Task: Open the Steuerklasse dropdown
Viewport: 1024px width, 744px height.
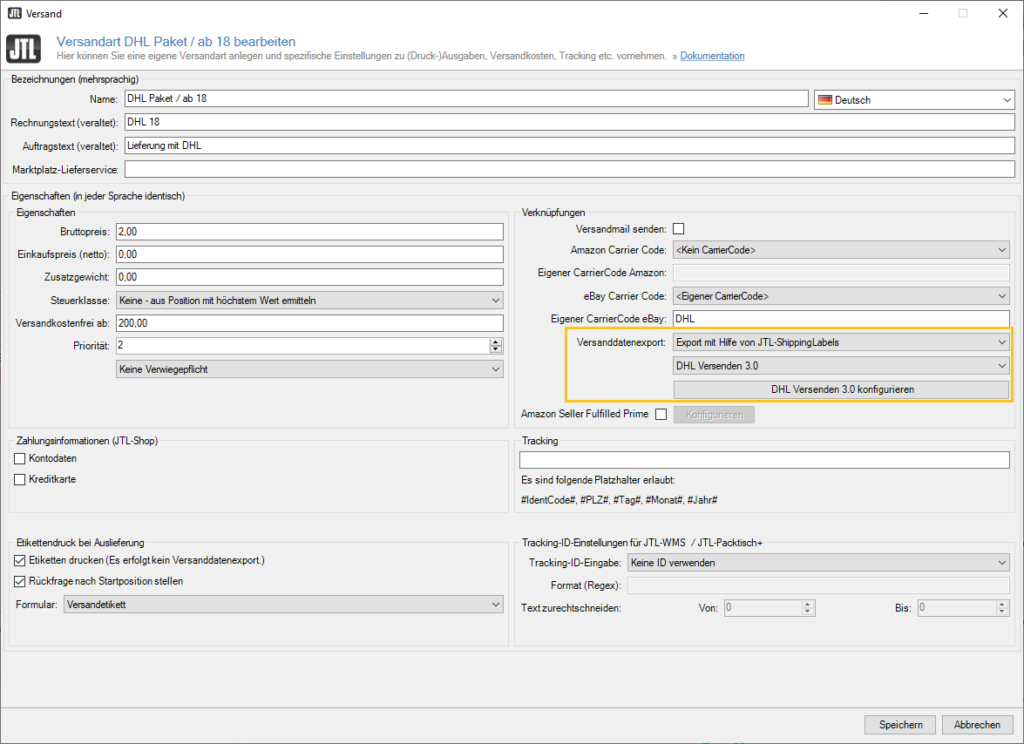Action: 310,300
